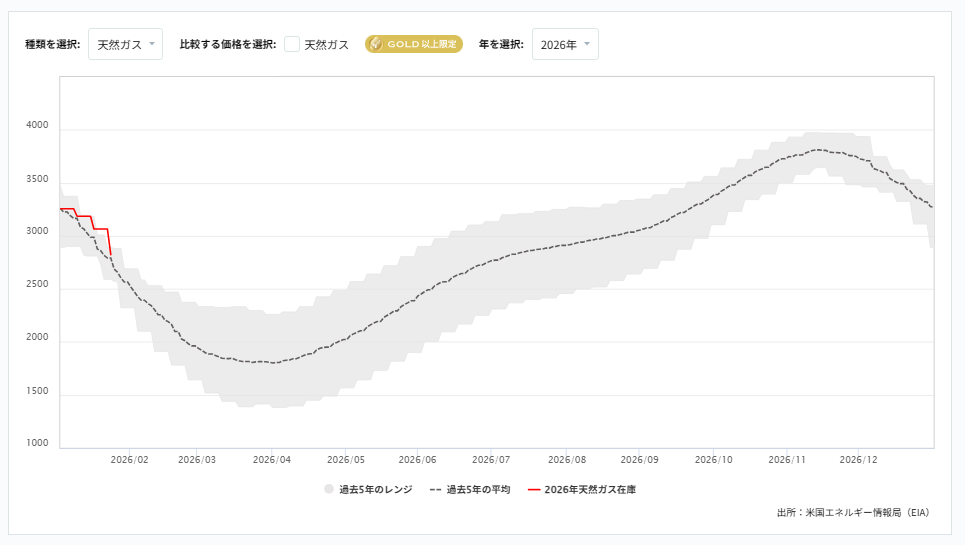Click the coin icon in the GOLD badge
The image size is (965, 545).
pos(376,44)
